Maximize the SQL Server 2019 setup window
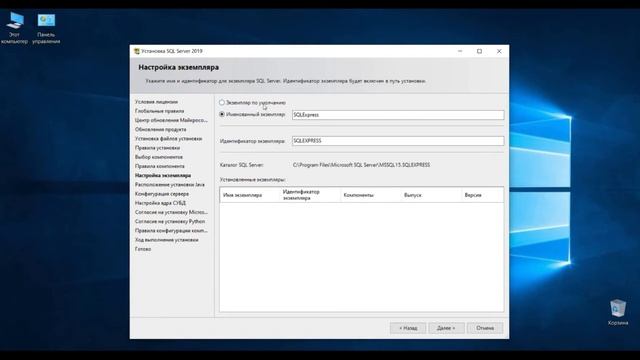The image size is (640, 360). coord(480,51)
